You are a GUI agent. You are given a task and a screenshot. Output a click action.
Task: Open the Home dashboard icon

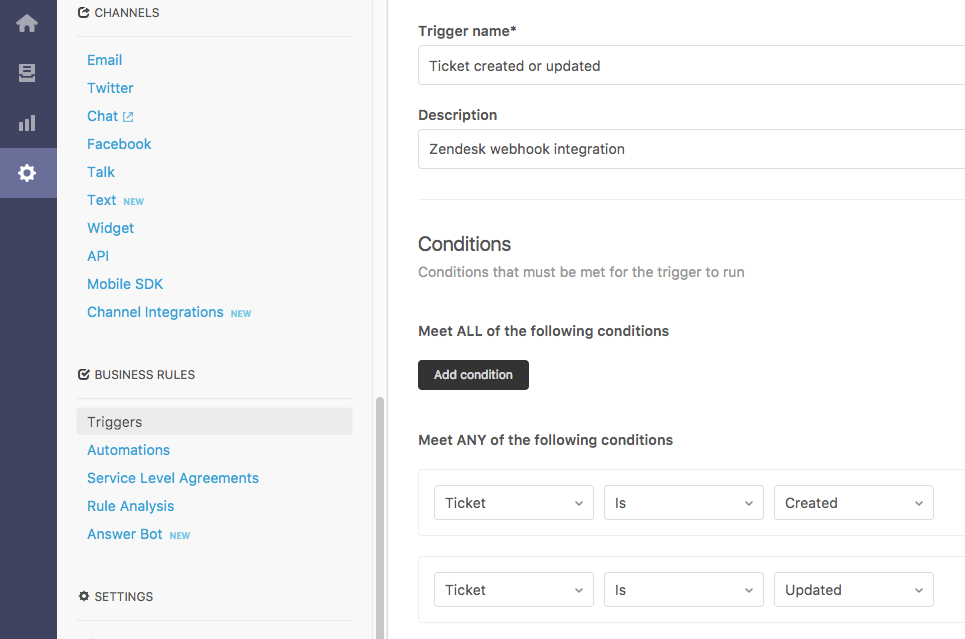(x=27, y=23)
